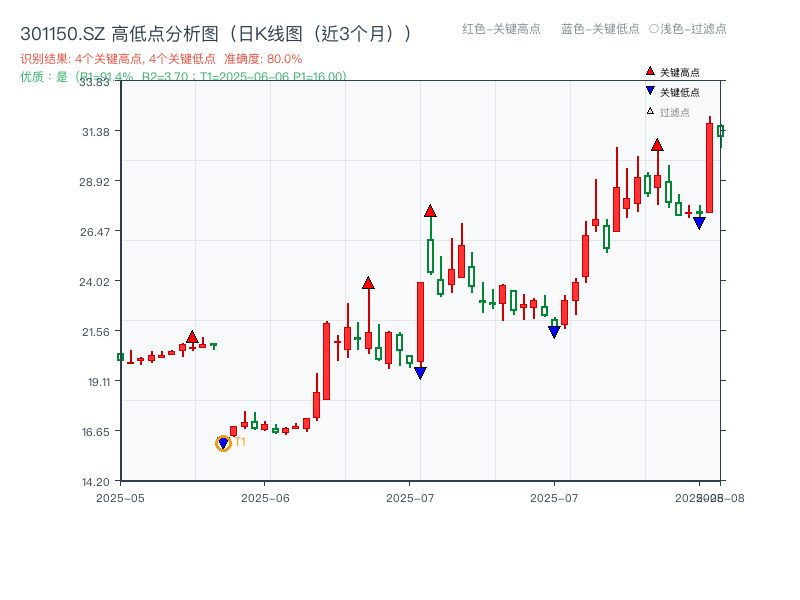Select the red triangle above the late-June swing high

coord(368,282)
